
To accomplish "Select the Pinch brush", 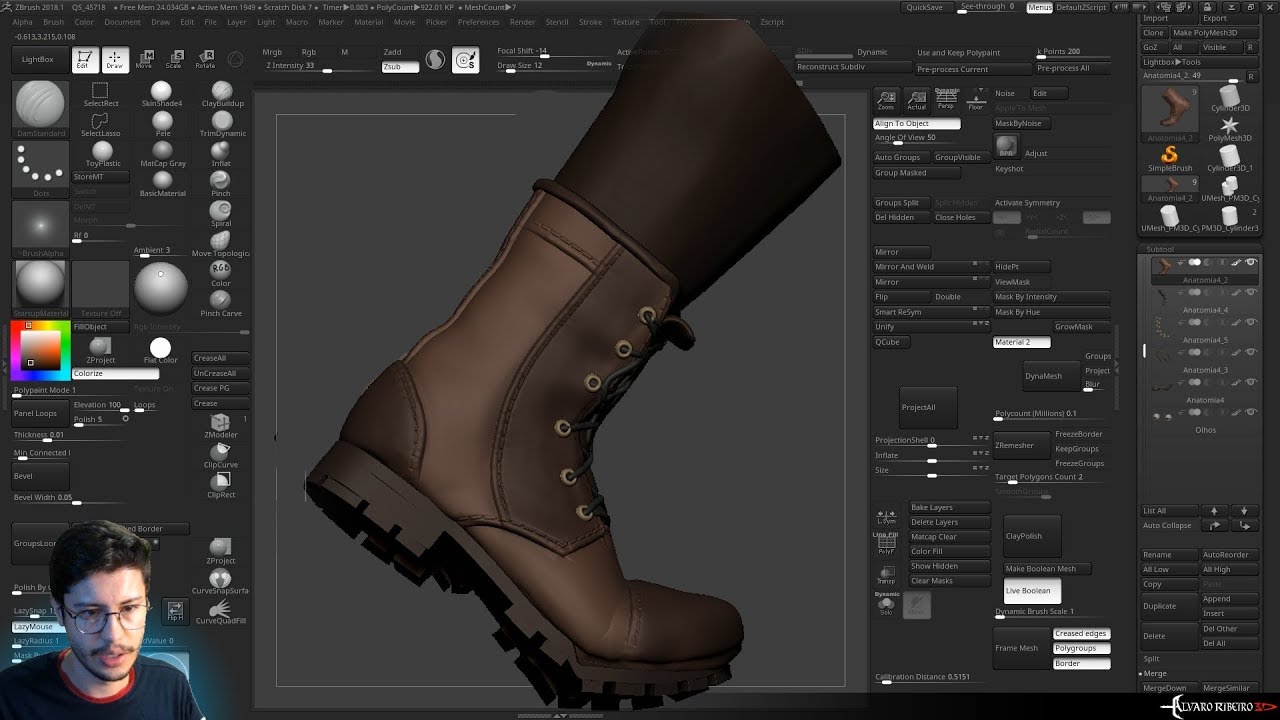I will coord(221,184).
